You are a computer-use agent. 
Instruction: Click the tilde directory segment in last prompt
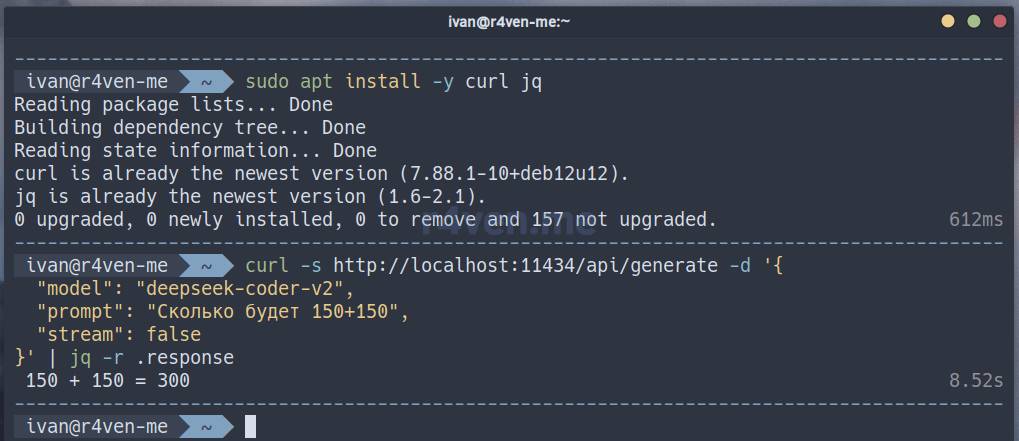(x=206, y=427)
